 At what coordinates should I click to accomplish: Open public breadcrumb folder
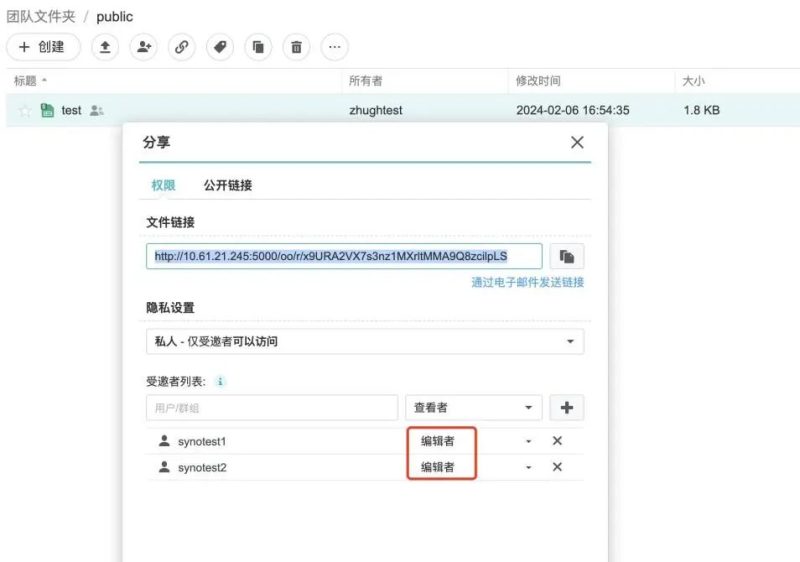(x=115, y=17)
